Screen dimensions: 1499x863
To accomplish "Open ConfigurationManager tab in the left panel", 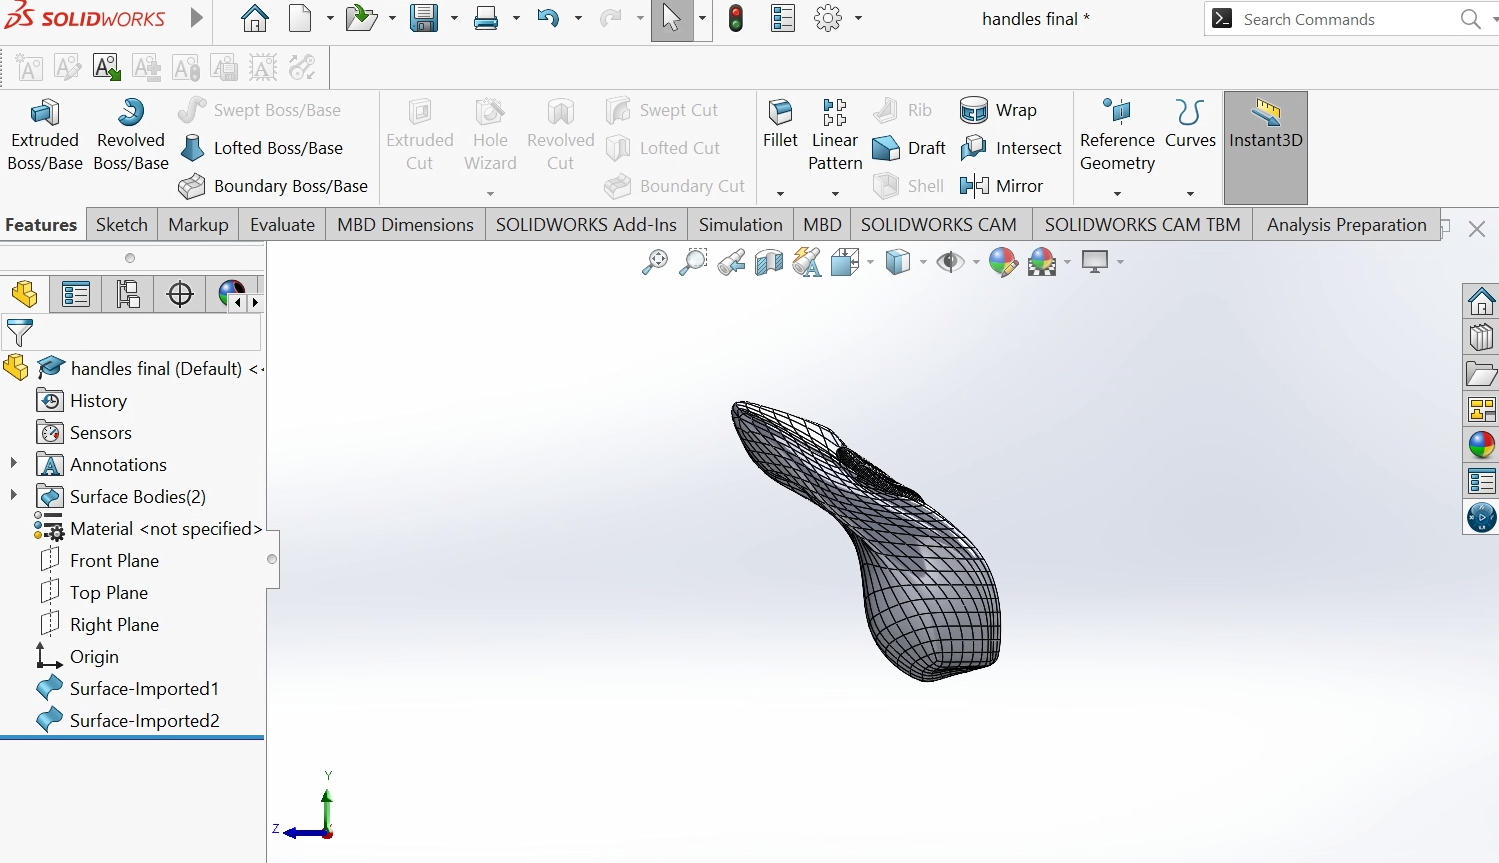I will point(128,294).
